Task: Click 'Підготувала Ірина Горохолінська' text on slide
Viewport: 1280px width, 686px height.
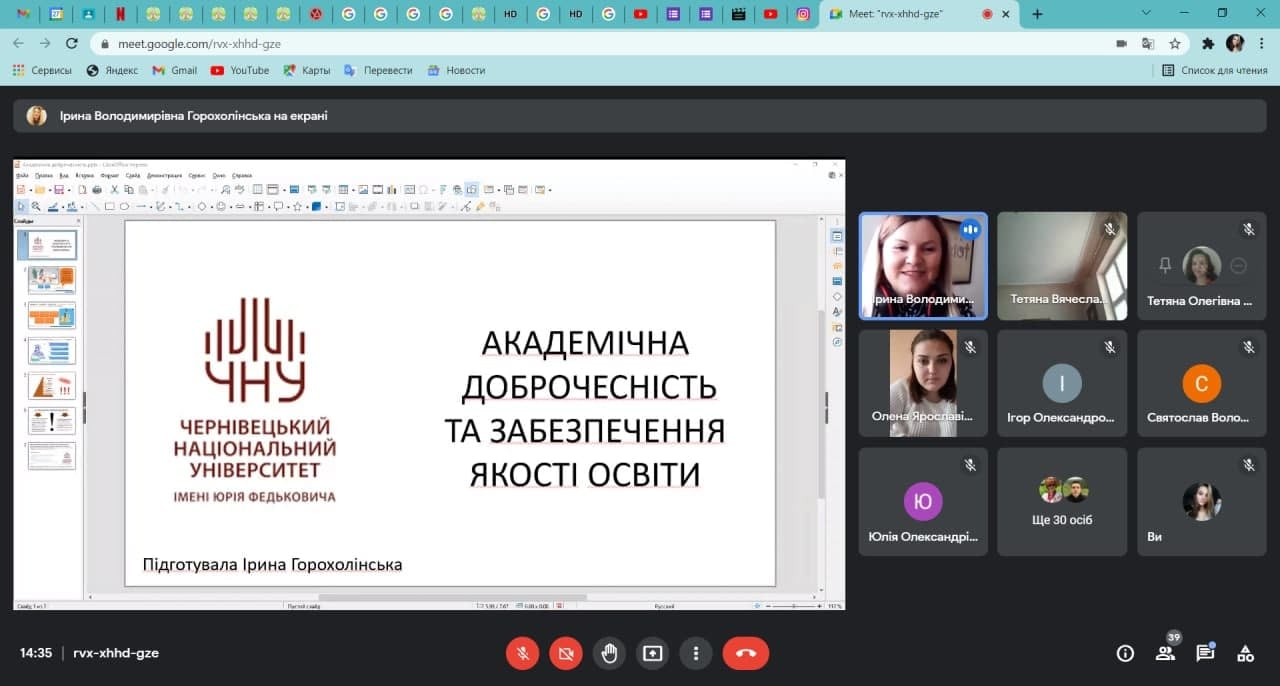Action: coord(272,565)
